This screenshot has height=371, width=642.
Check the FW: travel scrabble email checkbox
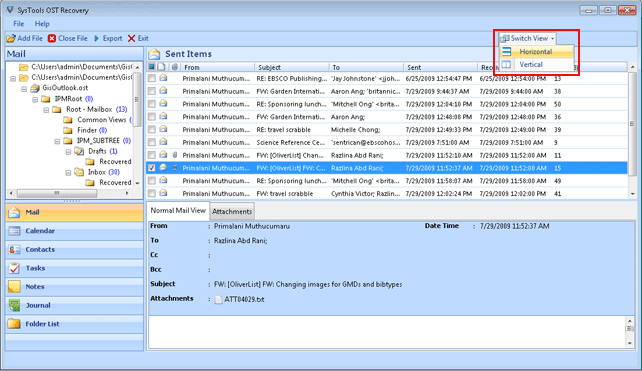152,193
